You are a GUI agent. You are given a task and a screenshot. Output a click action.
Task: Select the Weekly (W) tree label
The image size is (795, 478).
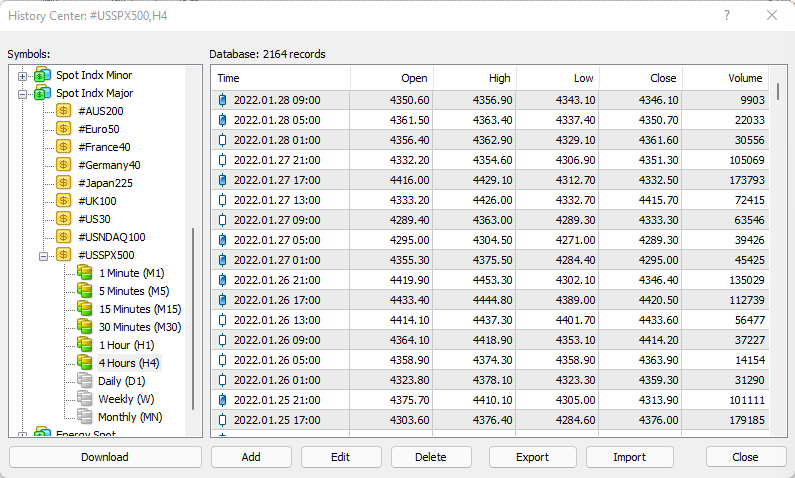[126, 399]
